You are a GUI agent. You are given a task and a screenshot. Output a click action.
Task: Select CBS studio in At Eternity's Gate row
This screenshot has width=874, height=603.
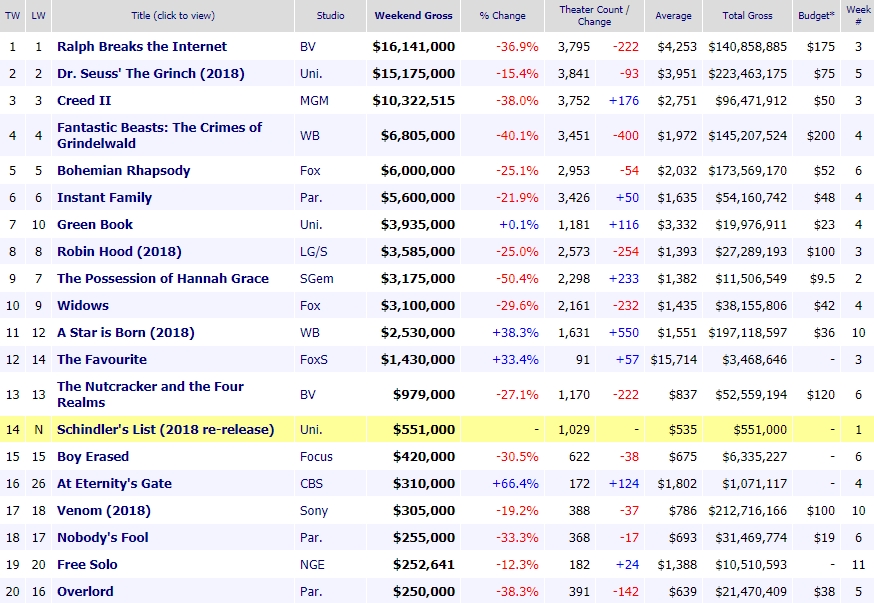coord(311,484)
